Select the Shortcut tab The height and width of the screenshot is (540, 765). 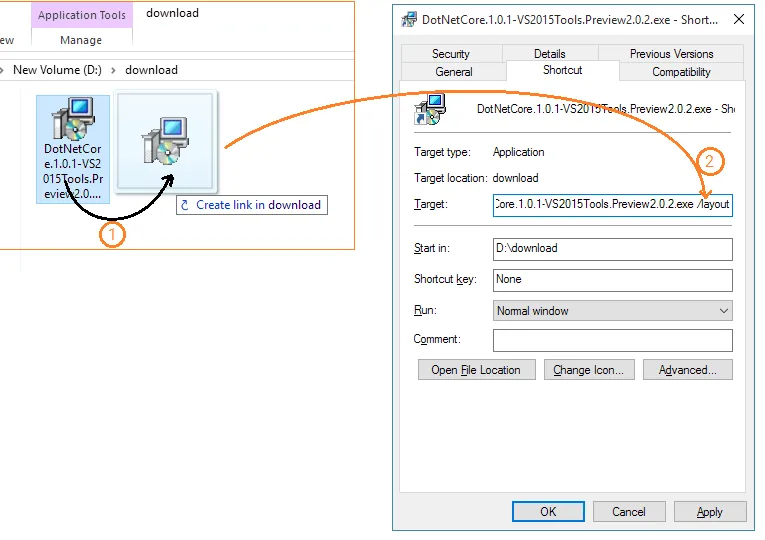pyautogui.click(x=563, y=70)
